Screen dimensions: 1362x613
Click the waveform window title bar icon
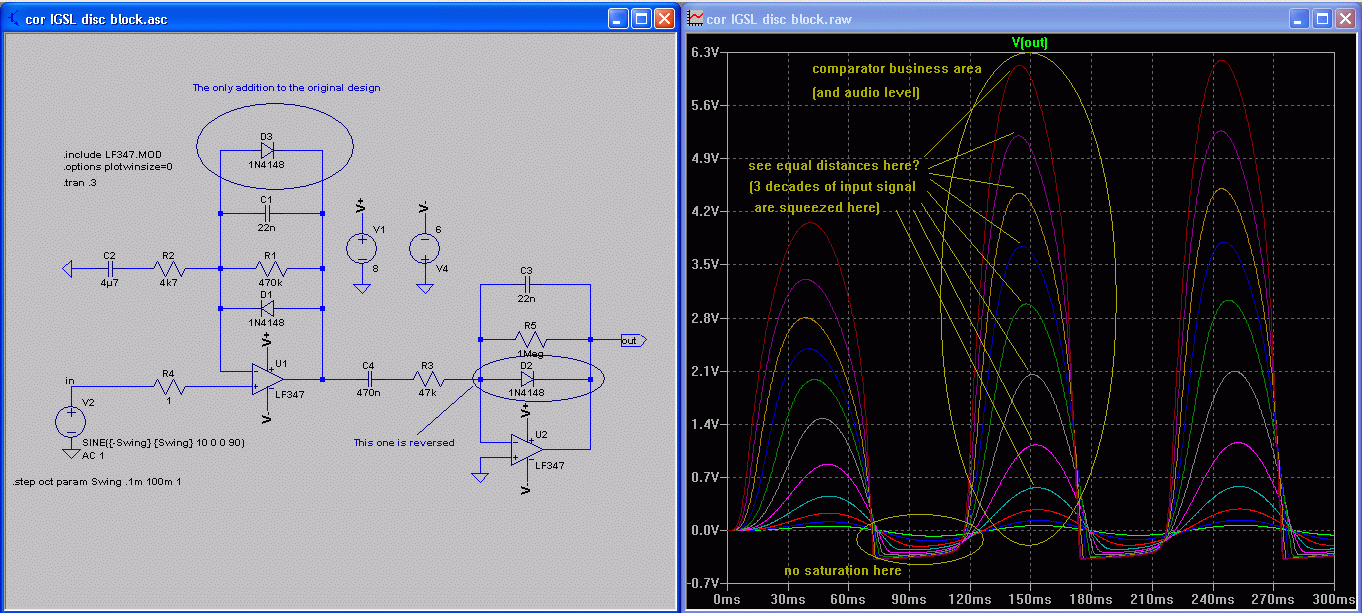[696, 18]
